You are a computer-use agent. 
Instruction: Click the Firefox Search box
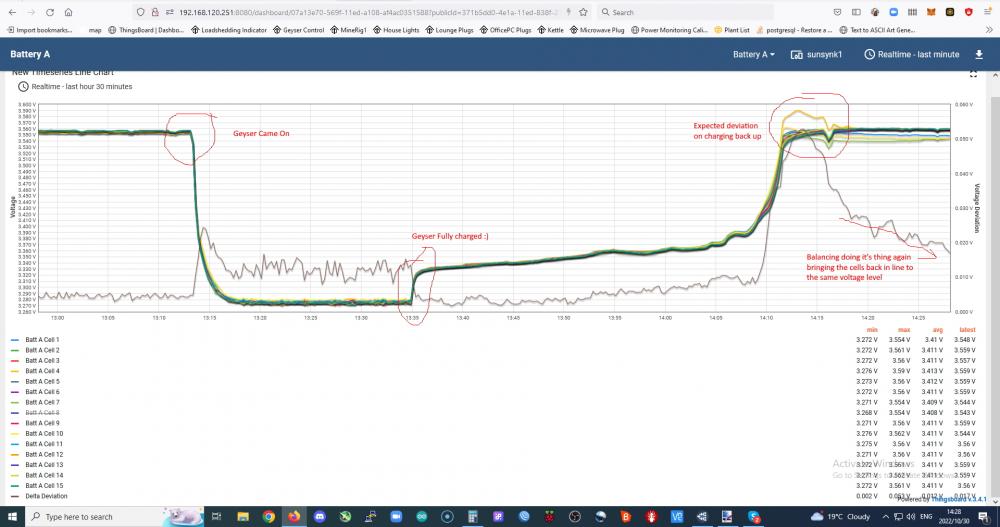click(685, 12)
